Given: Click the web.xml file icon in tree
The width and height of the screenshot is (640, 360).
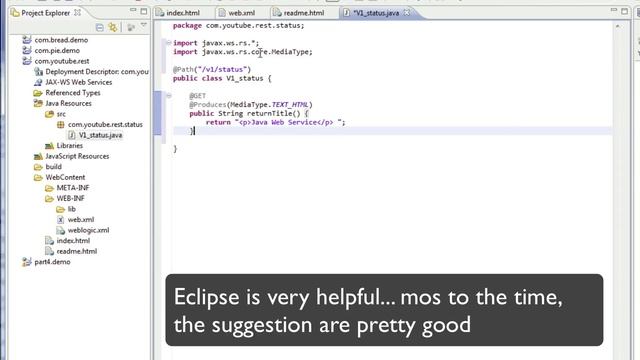Looking at the screenshot, I should click(x=60, y=220).
